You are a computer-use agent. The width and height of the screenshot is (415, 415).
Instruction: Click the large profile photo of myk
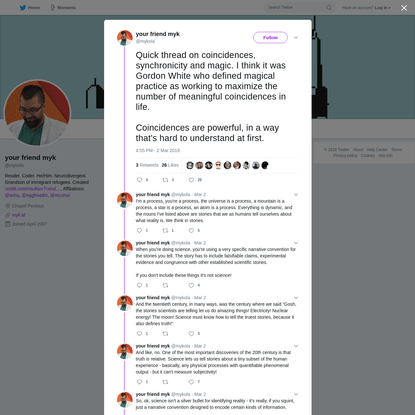(x=37, y=113)
